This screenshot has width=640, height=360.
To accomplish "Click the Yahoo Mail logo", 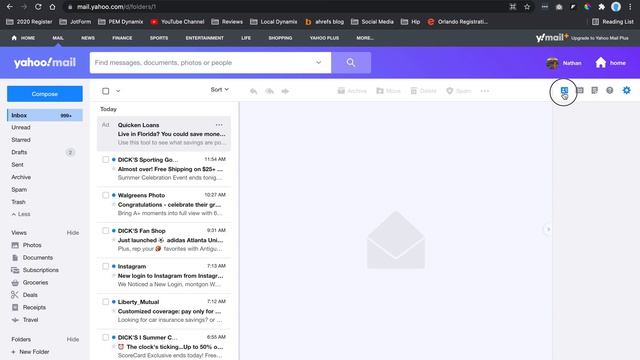I will pos(44,62).
